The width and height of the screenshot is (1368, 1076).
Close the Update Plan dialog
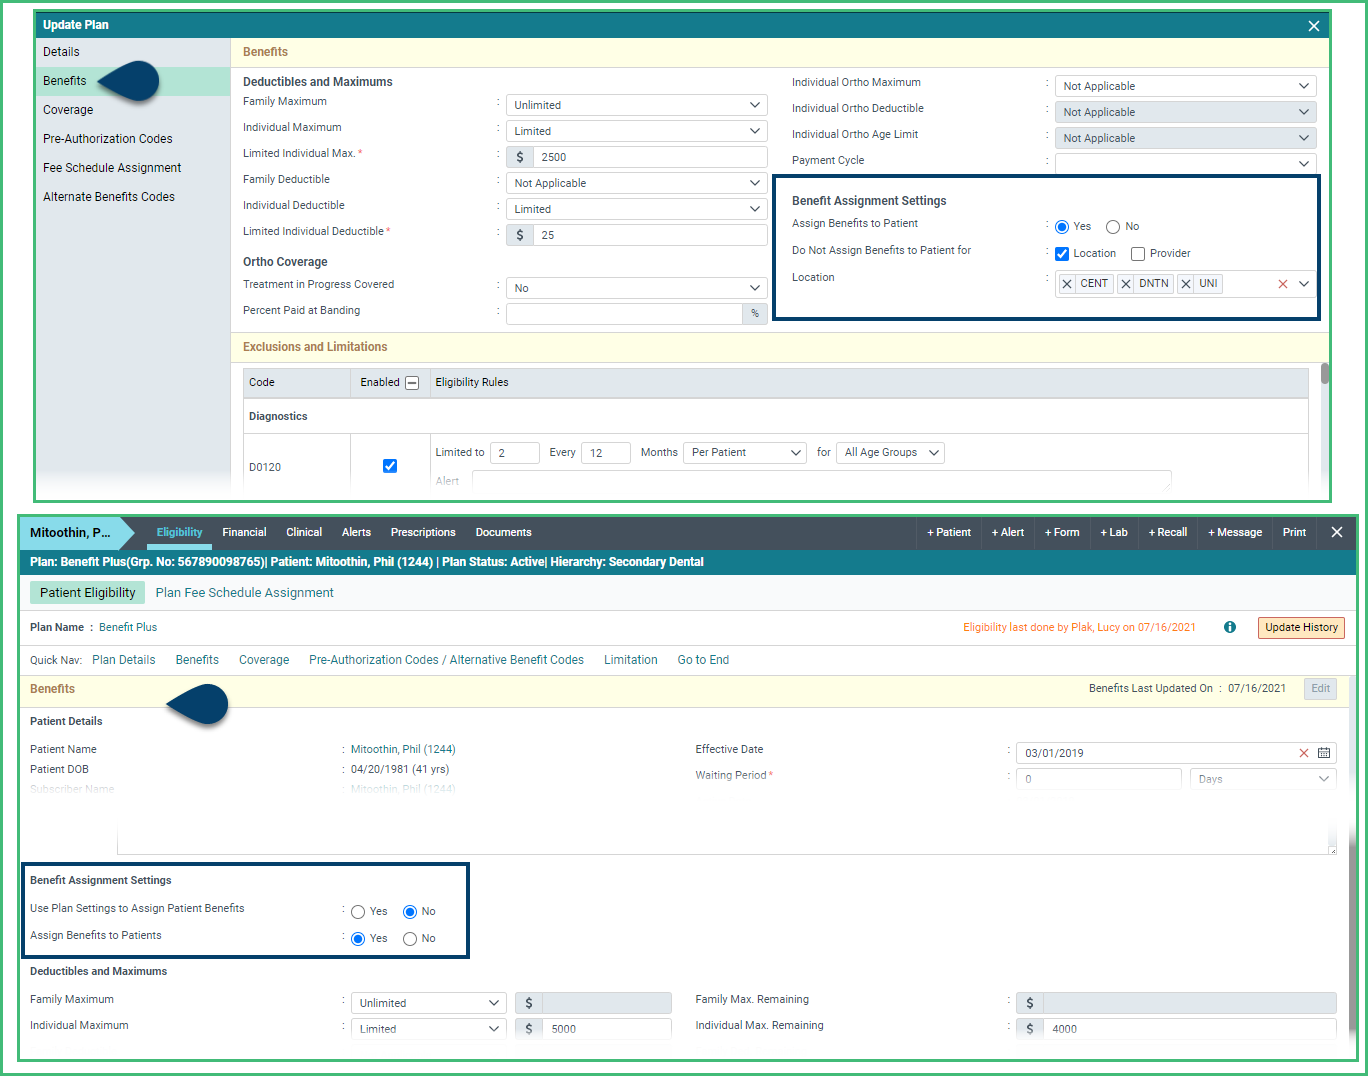click(x=1314, y=26)
